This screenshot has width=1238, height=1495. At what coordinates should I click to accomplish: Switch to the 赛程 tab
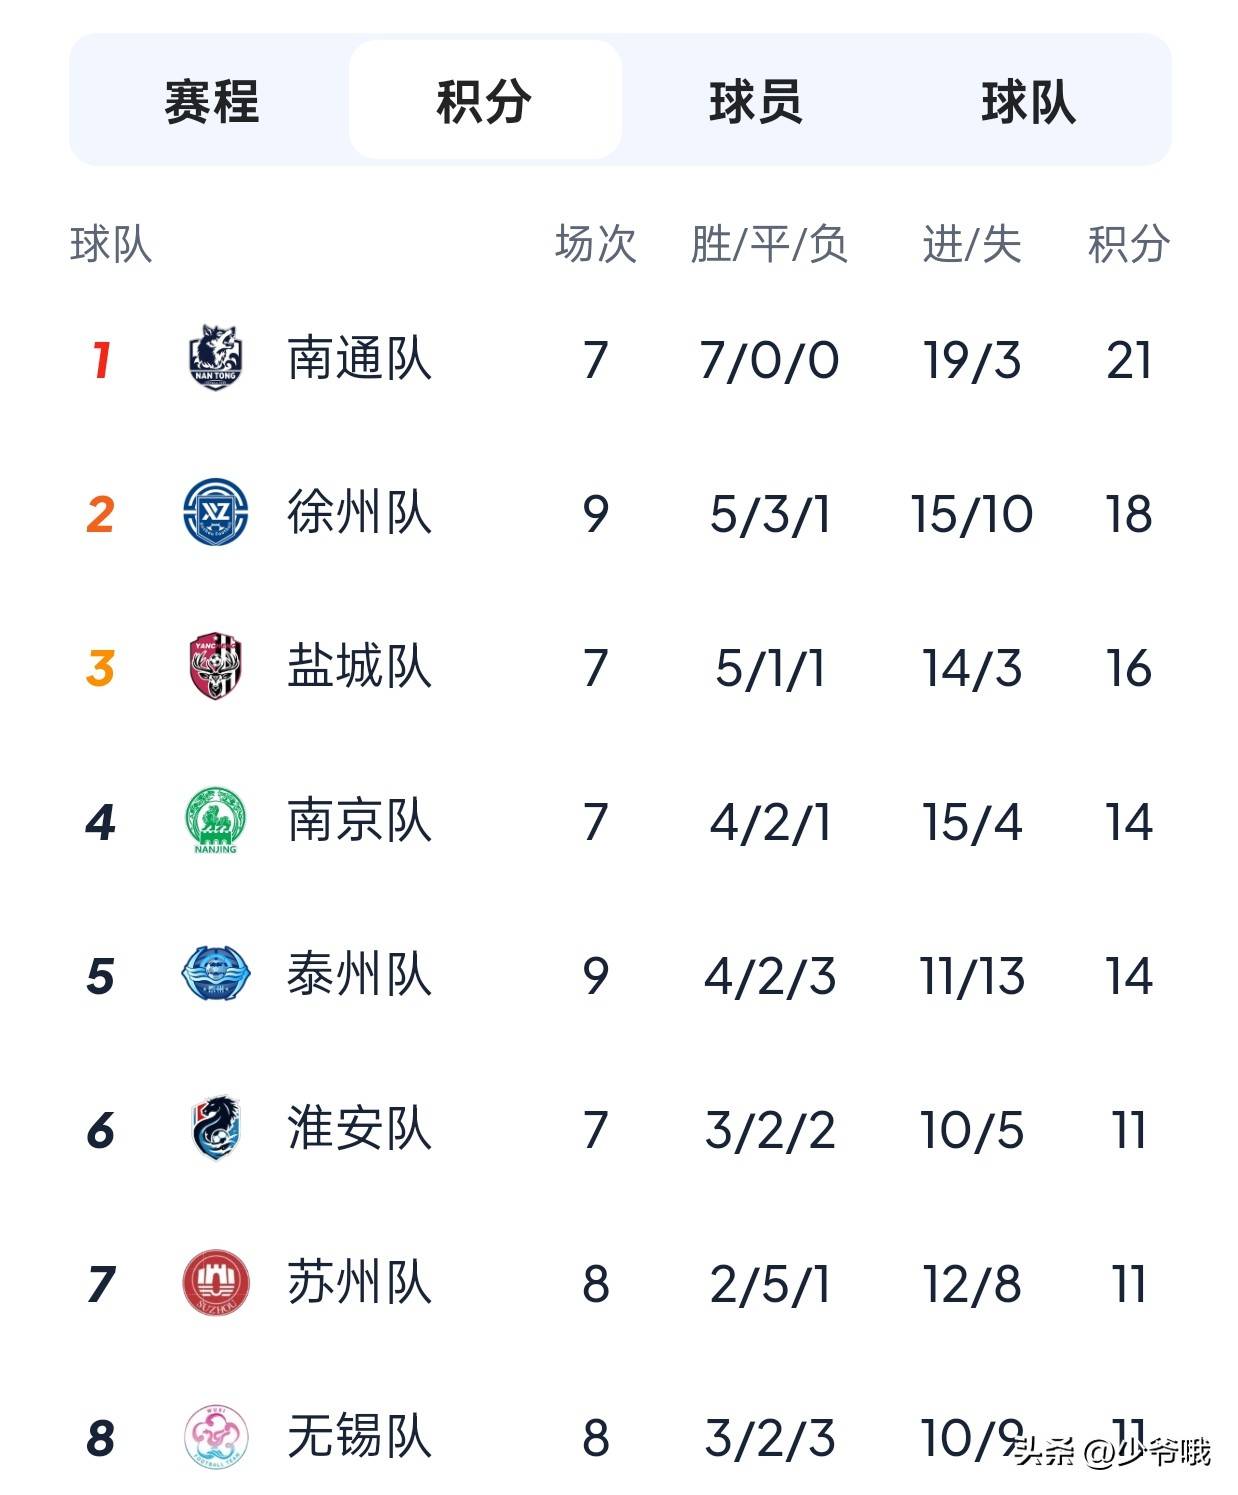pos(212,101)
